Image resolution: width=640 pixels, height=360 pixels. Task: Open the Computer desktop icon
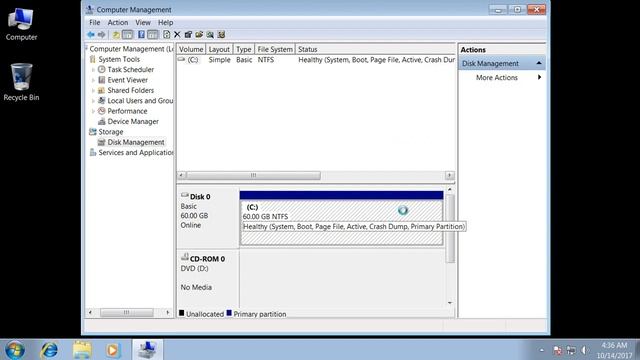[21, 24]
